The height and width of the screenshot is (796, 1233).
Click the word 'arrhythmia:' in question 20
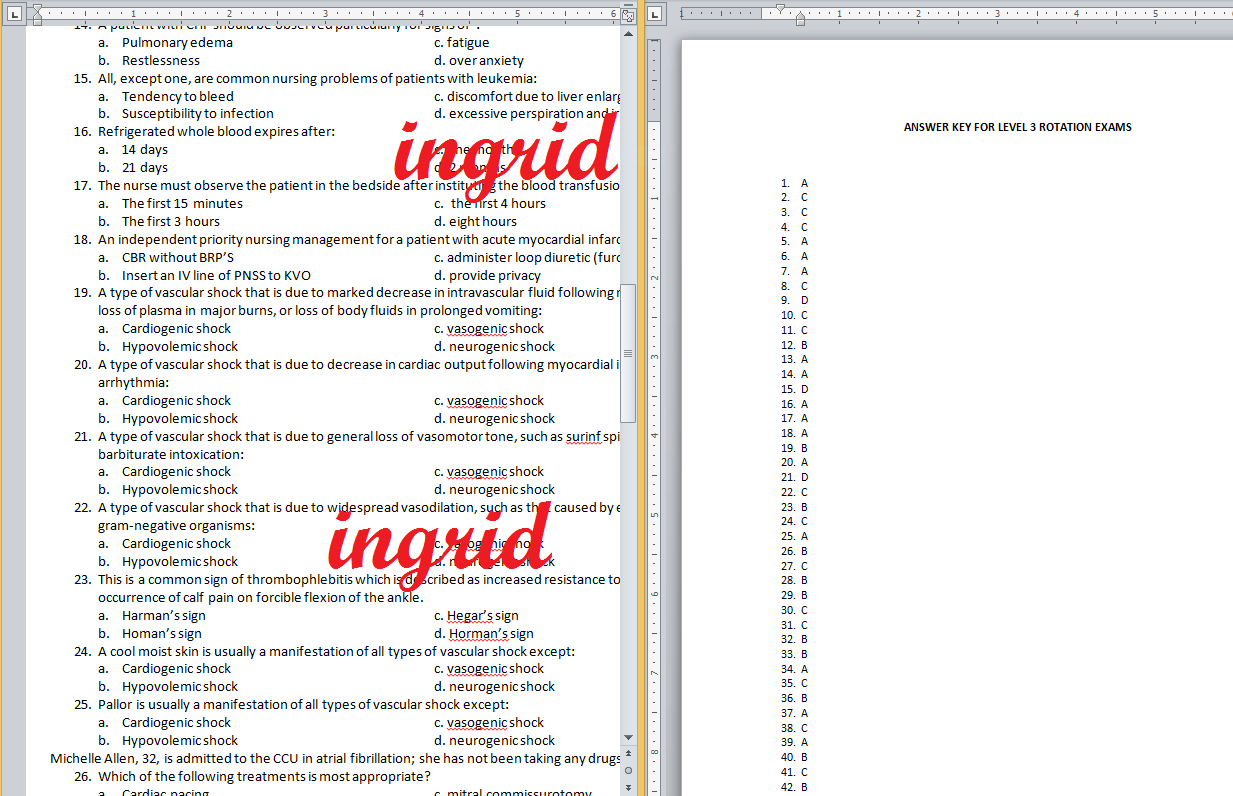click(134, 382)
